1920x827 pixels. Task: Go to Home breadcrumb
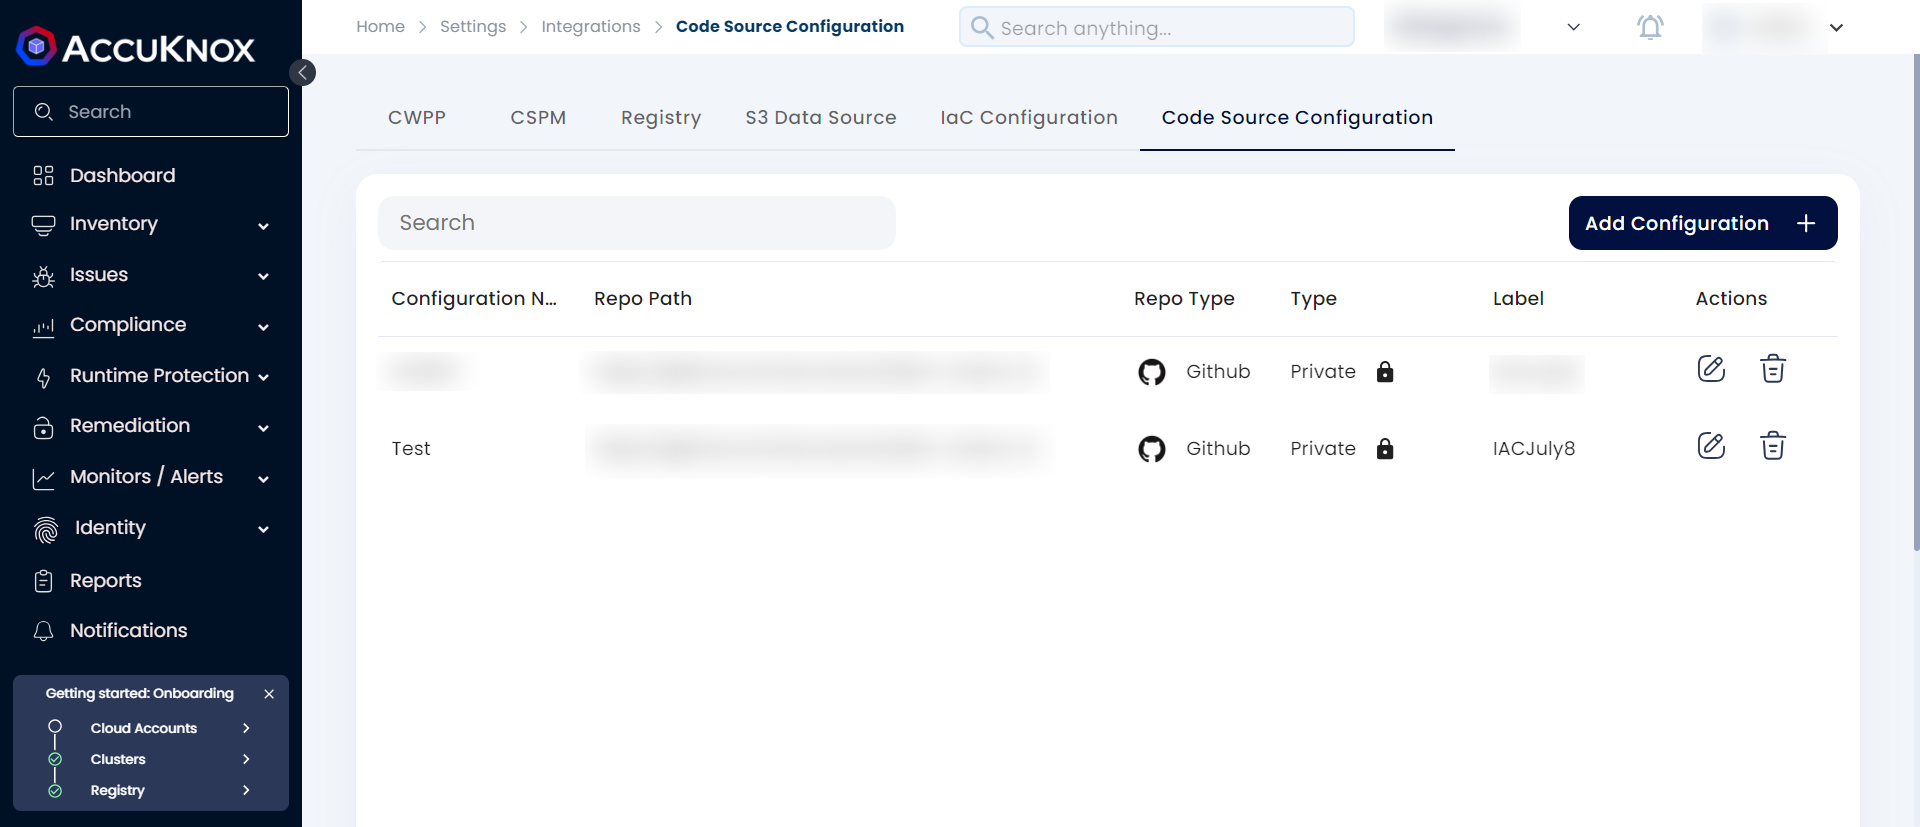coord(380,27)
